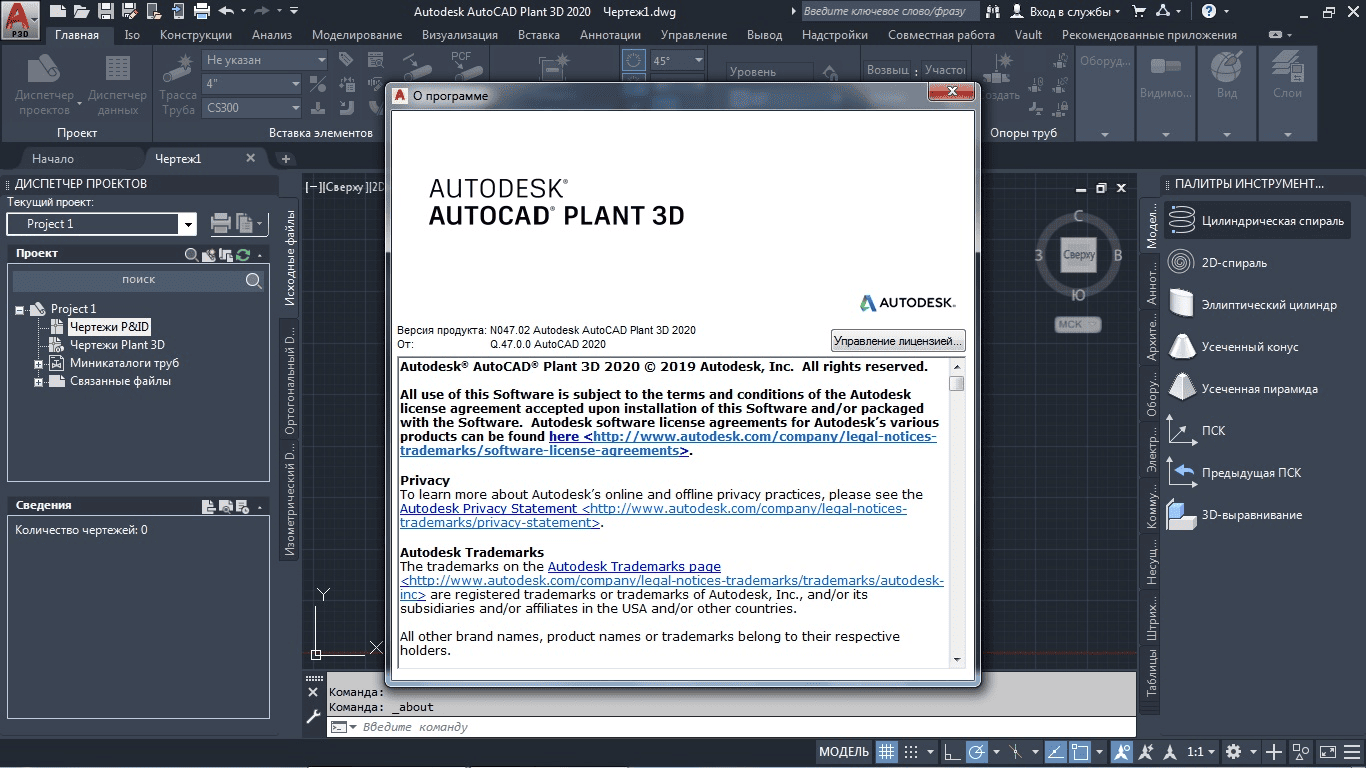The width and height of the screenshot is (1366, 768).
Task: Select the Чертежи Plant 3D tree item
Action: tap(117, 345)
